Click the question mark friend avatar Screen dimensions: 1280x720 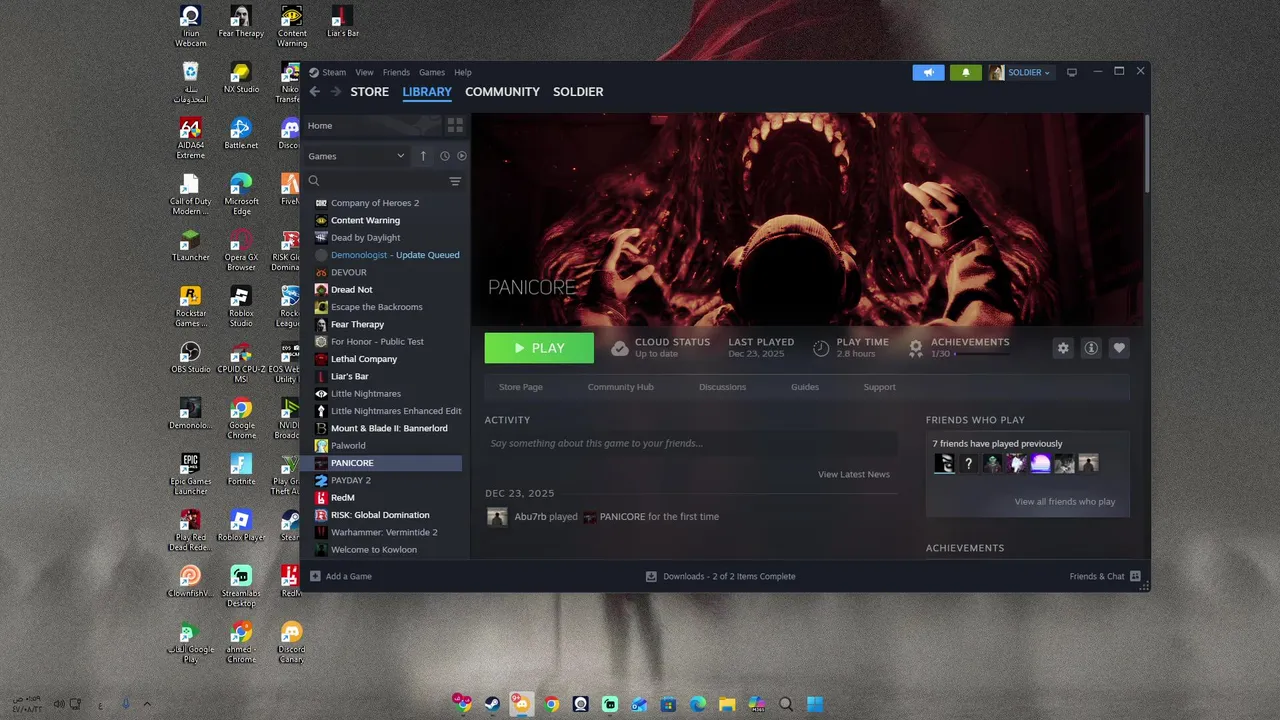click(968, 463)
